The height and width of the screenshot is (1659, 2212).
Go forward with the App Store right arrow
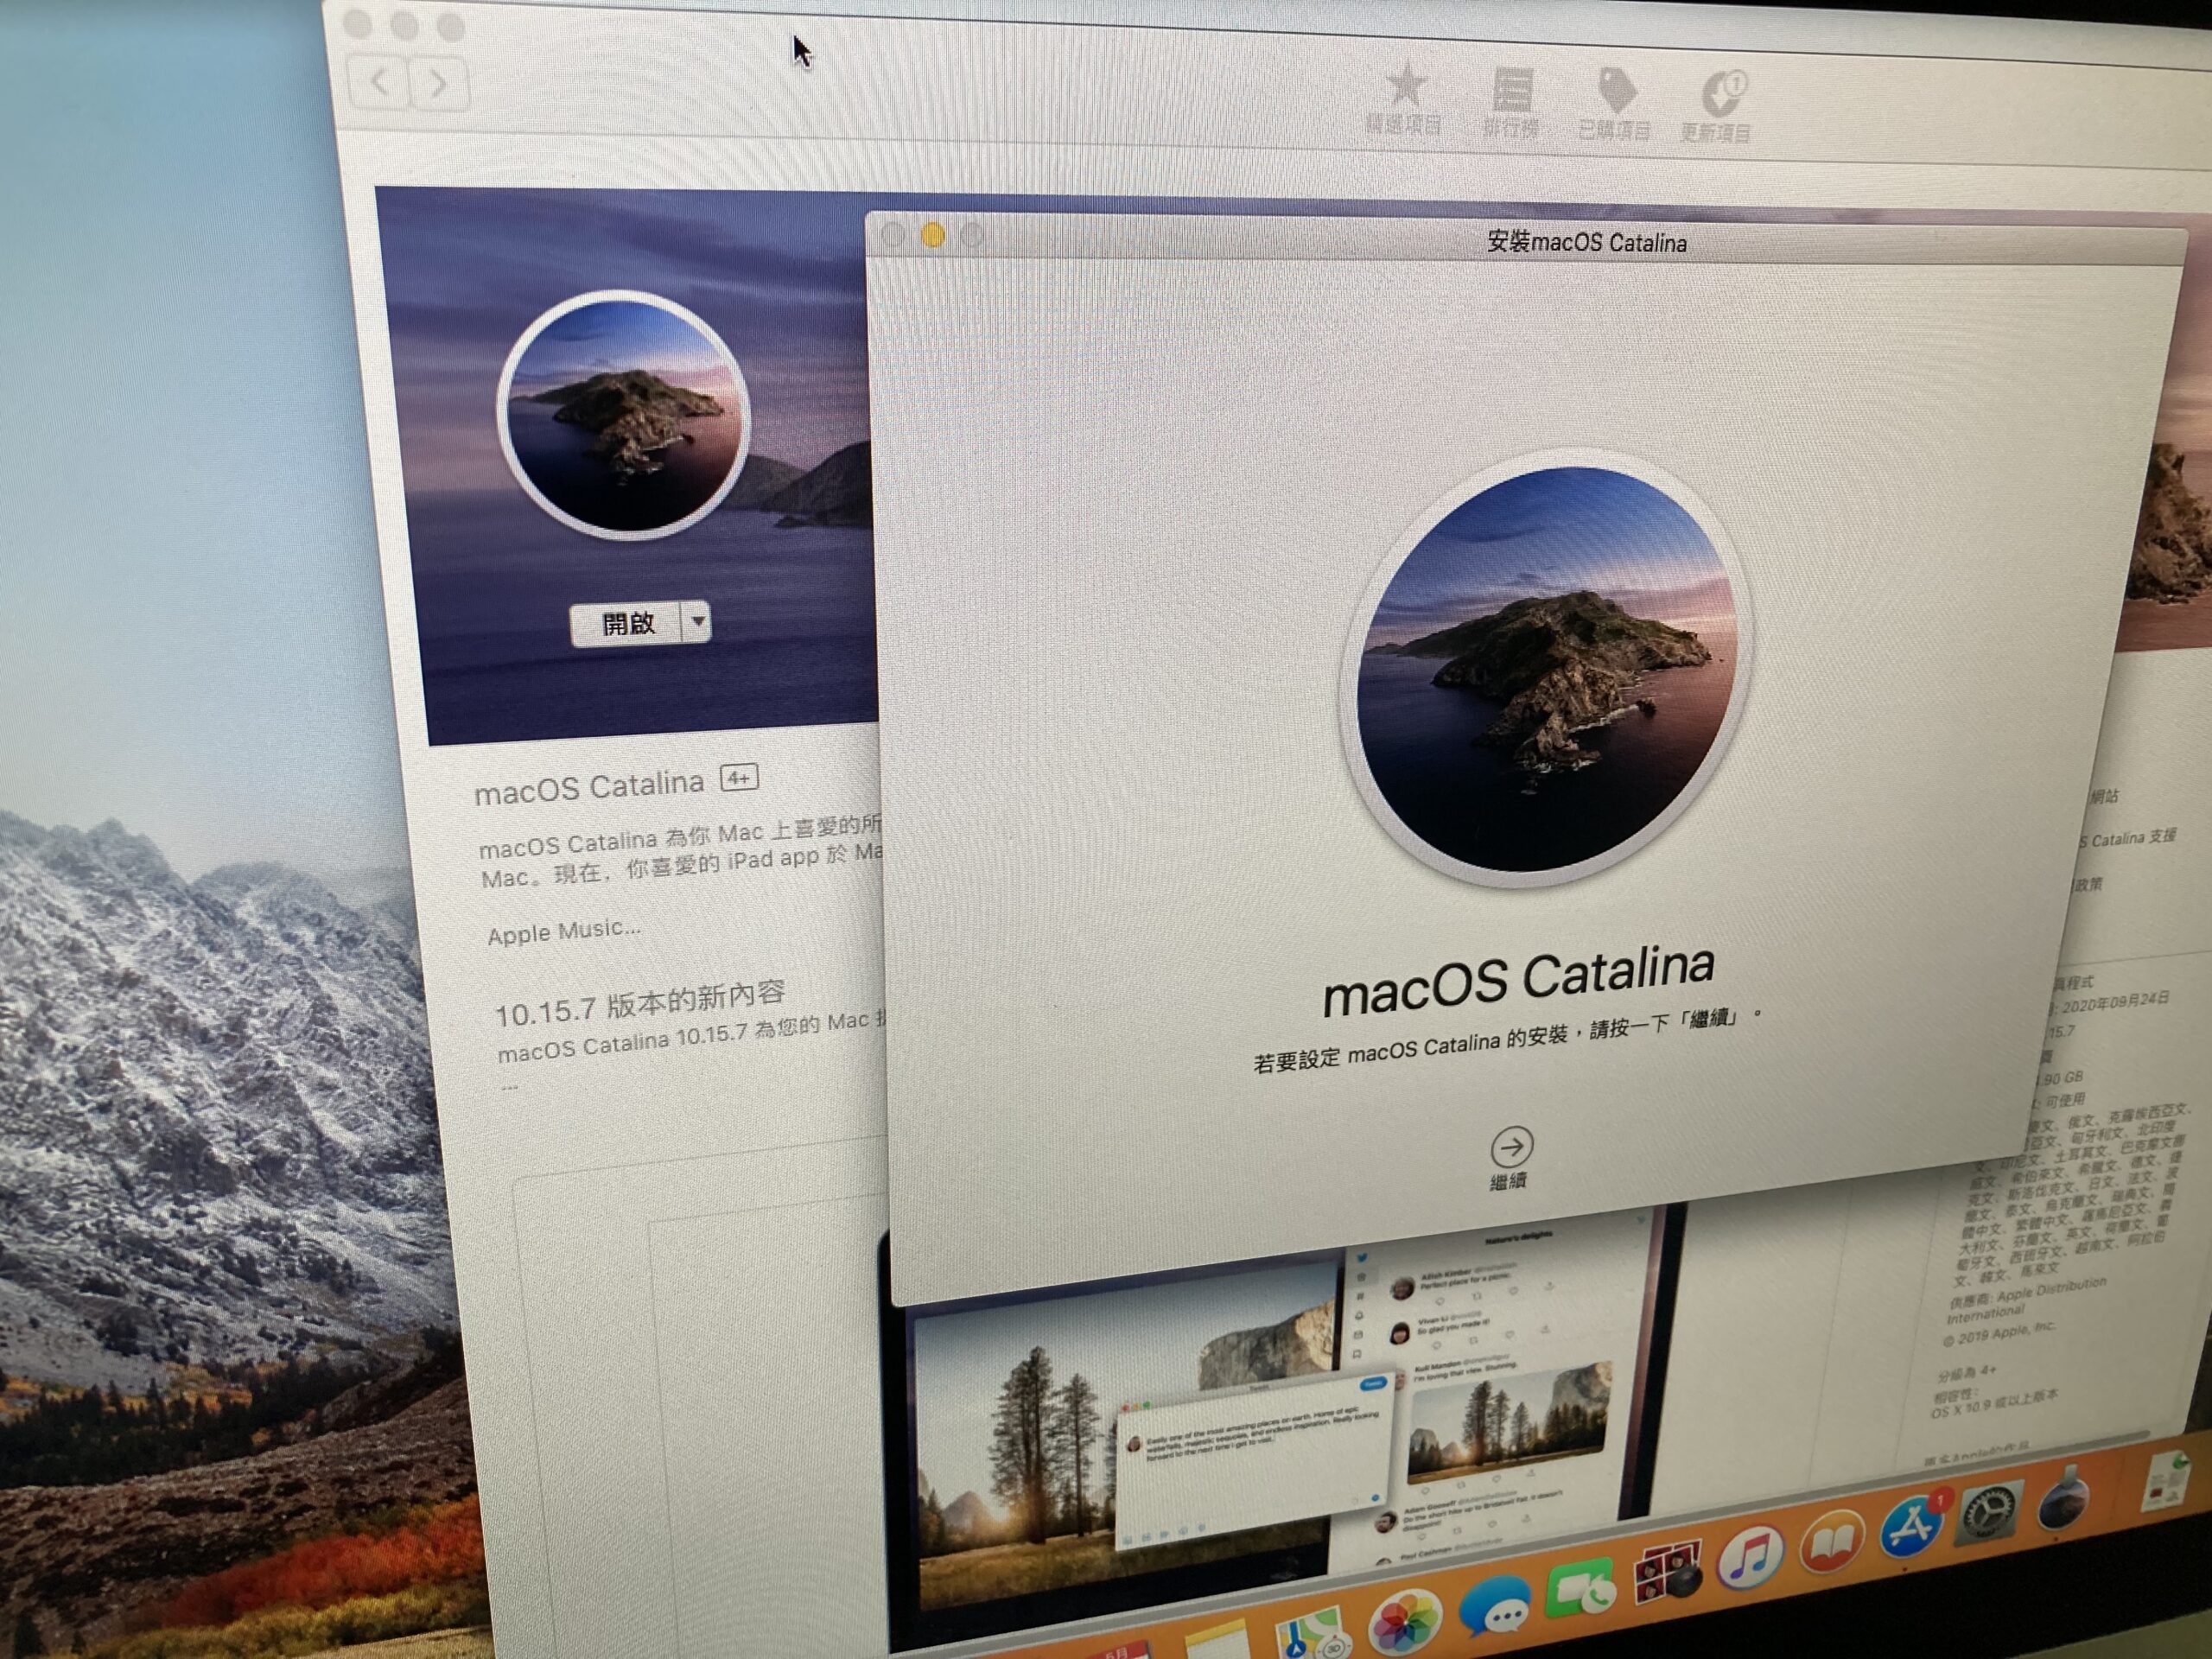point(440,84)
